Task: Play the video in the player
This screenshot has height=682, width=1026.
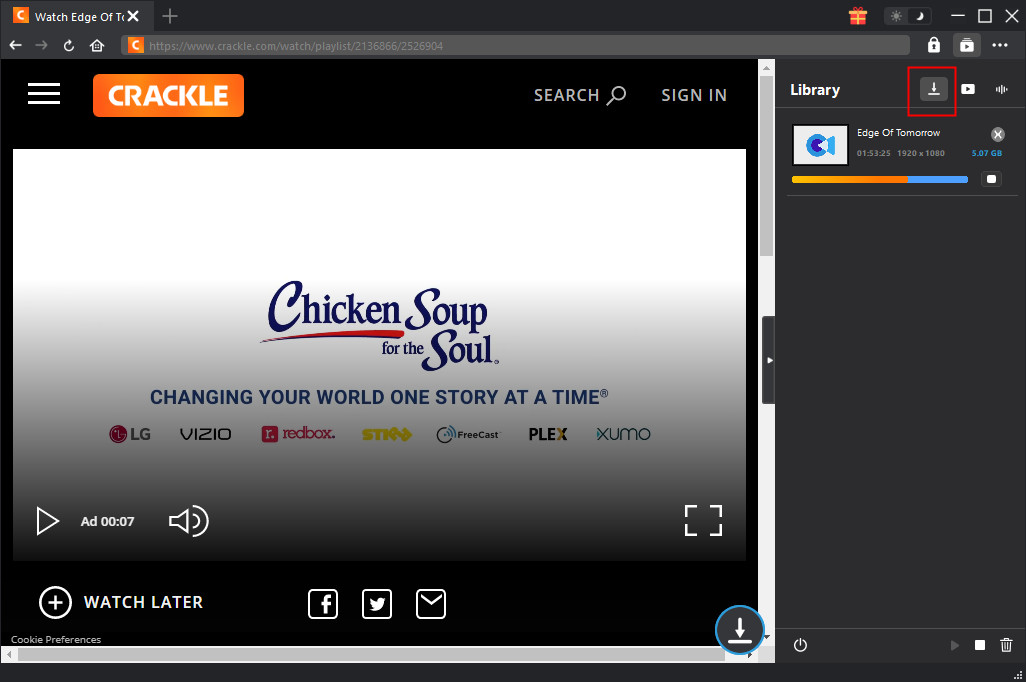Action: 47,521
